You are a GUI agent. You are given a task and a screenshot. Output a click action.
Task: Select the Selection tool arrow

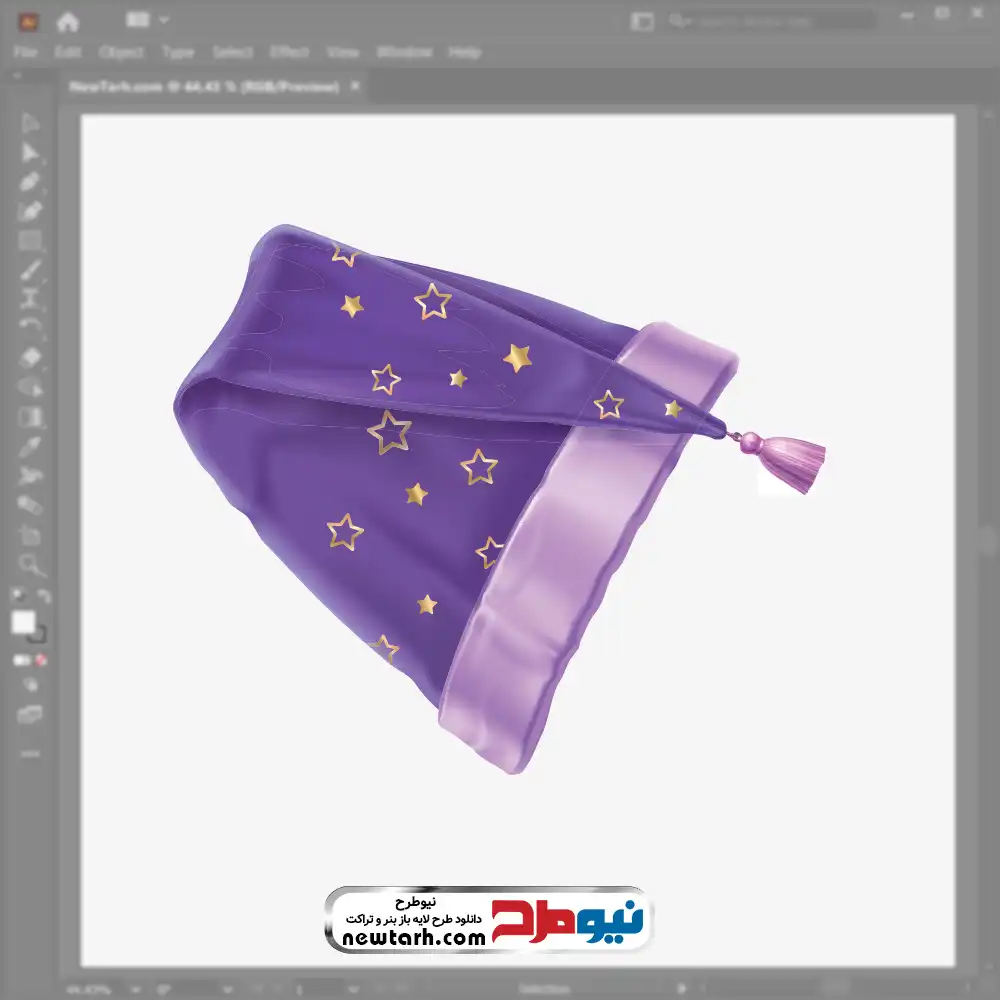point(30,124)
